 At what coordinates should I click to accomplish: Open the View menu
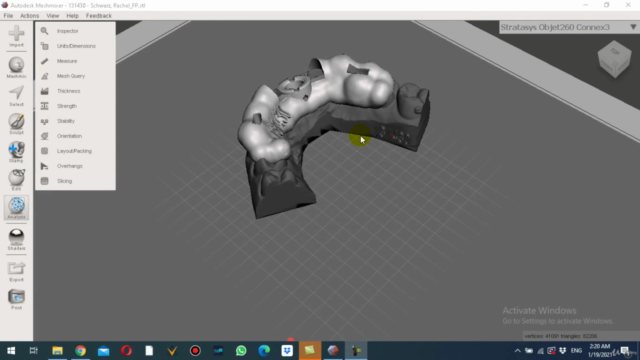(x=53, y=16)
